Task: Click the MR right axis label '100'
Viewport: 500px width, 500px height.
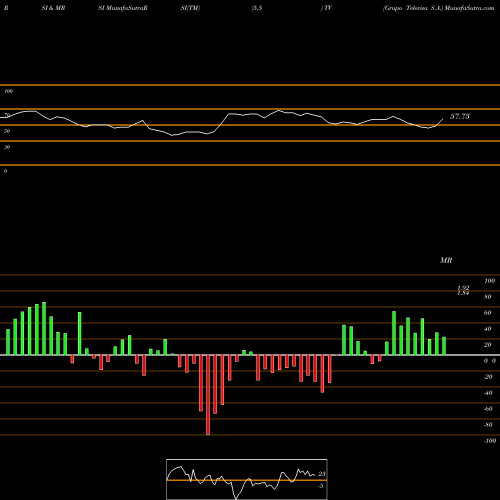Action: click(489, 281)
